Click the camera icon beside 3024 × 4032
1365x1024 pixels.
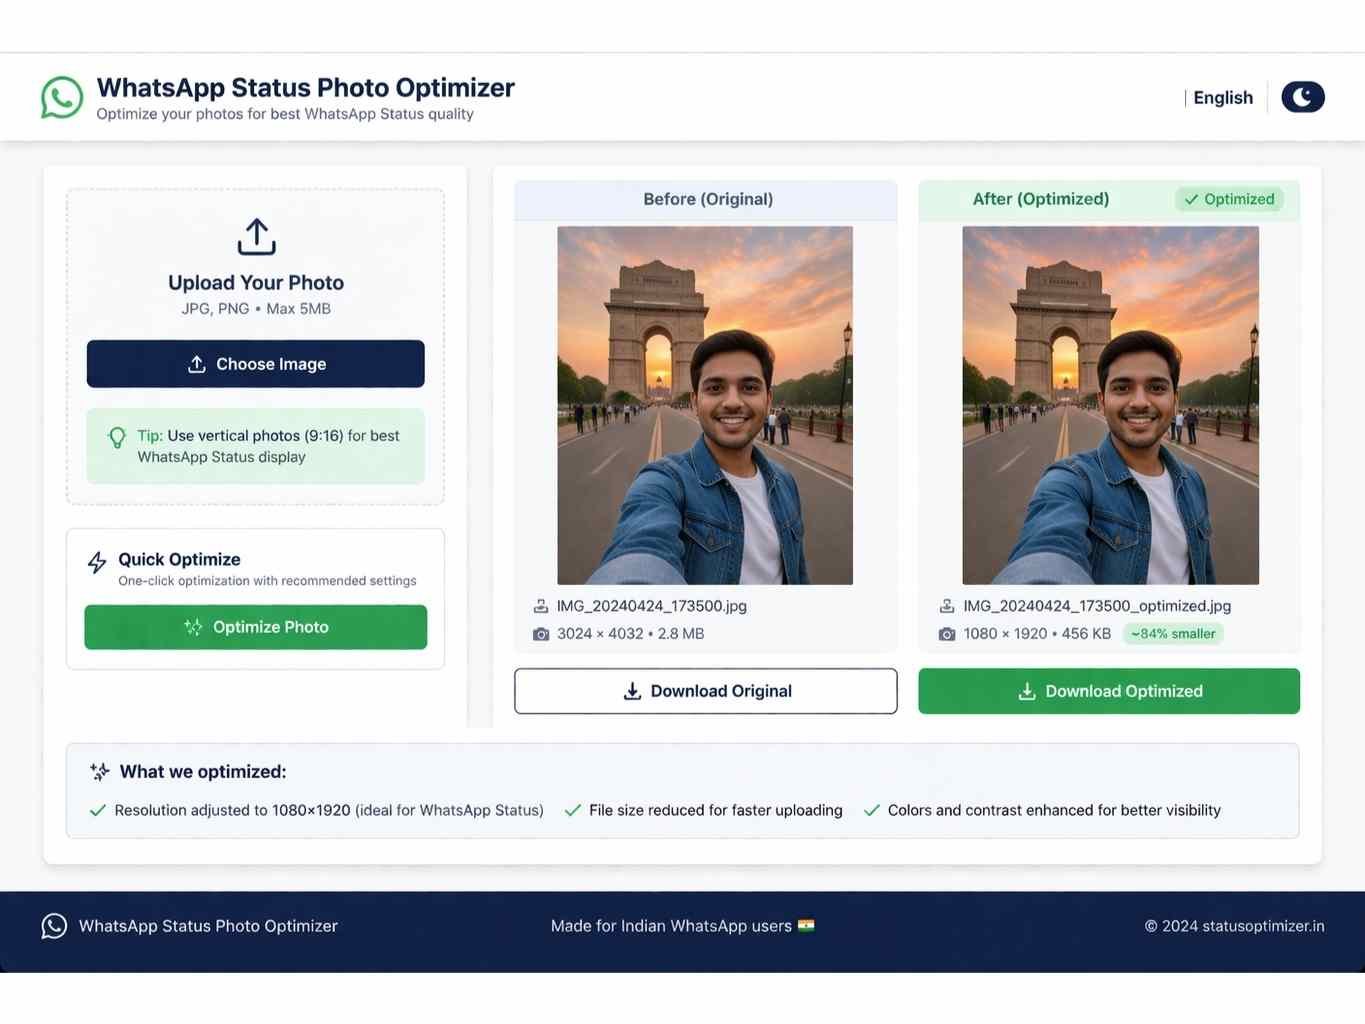[x=541, y=634]
